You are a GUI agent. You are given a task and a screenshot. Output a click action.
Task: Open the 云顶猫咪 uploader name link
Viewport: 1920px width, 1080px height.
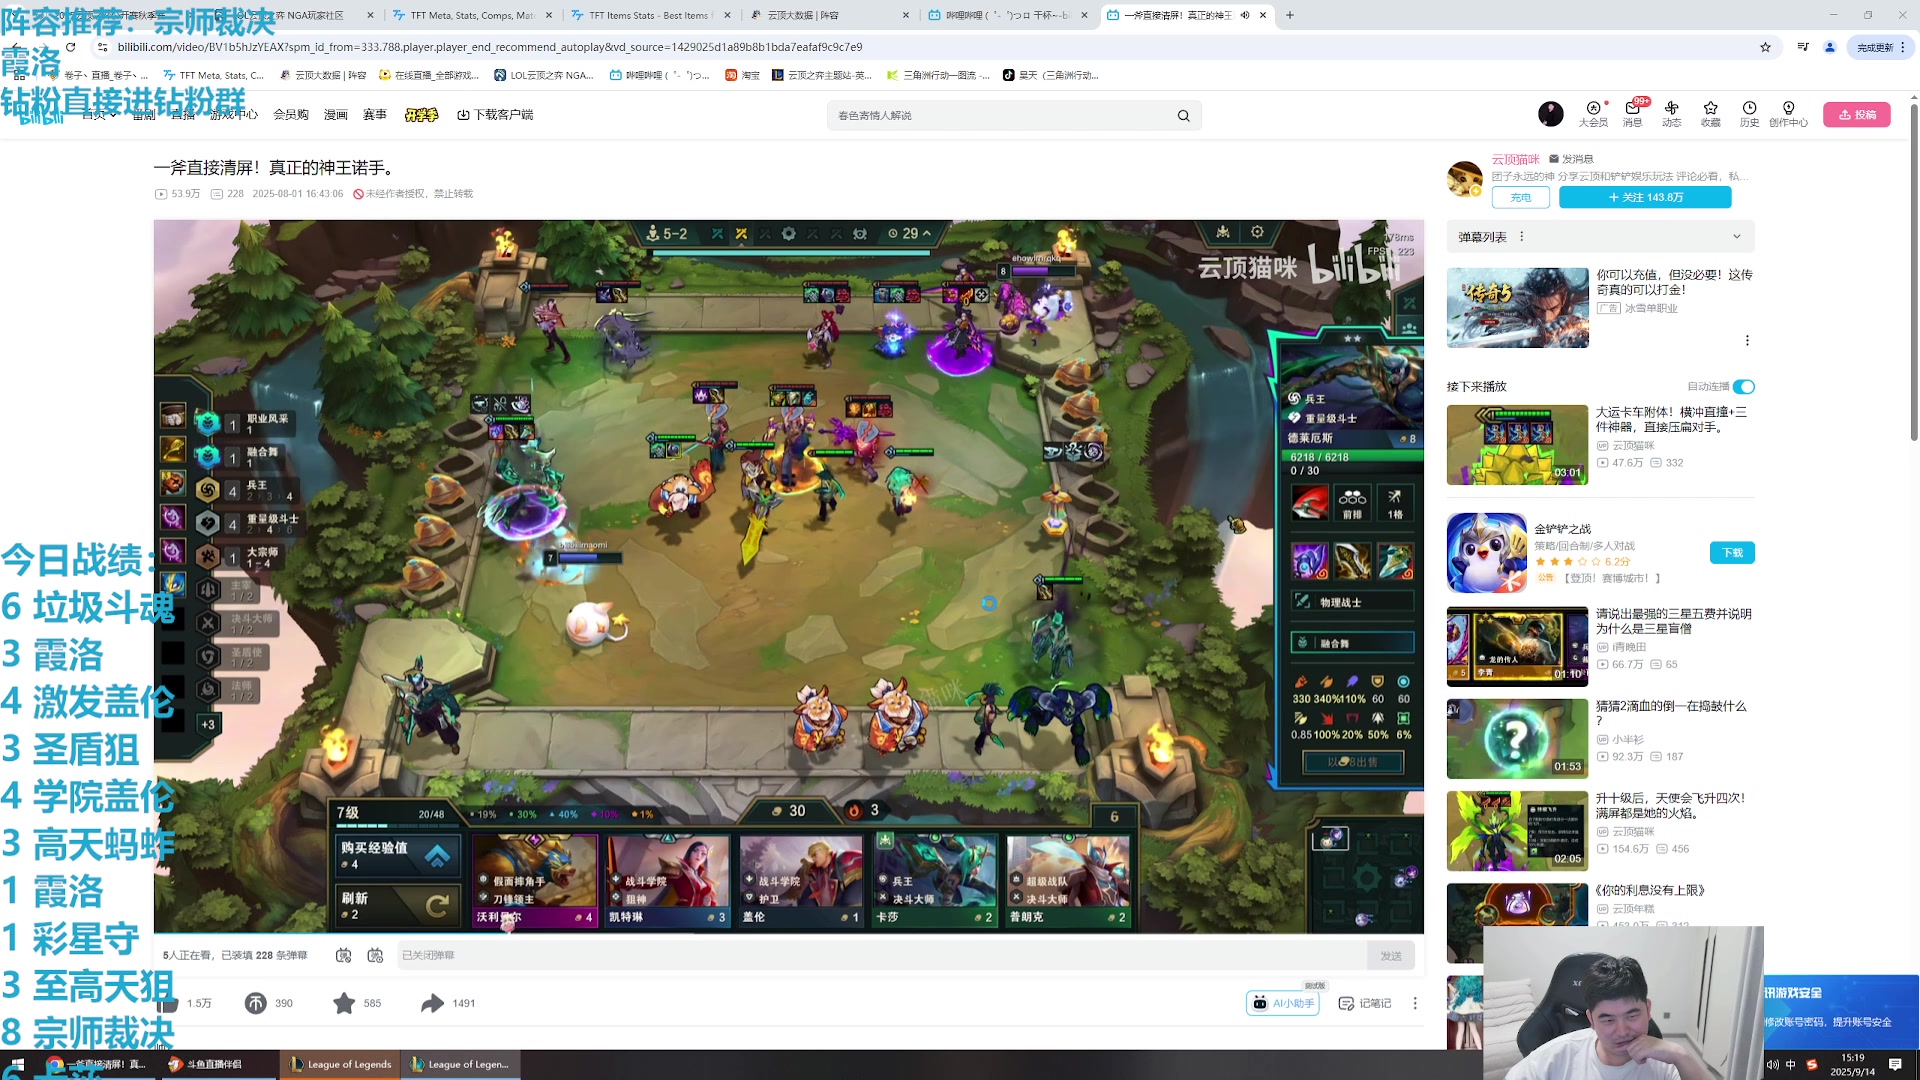click(1515, 159)
